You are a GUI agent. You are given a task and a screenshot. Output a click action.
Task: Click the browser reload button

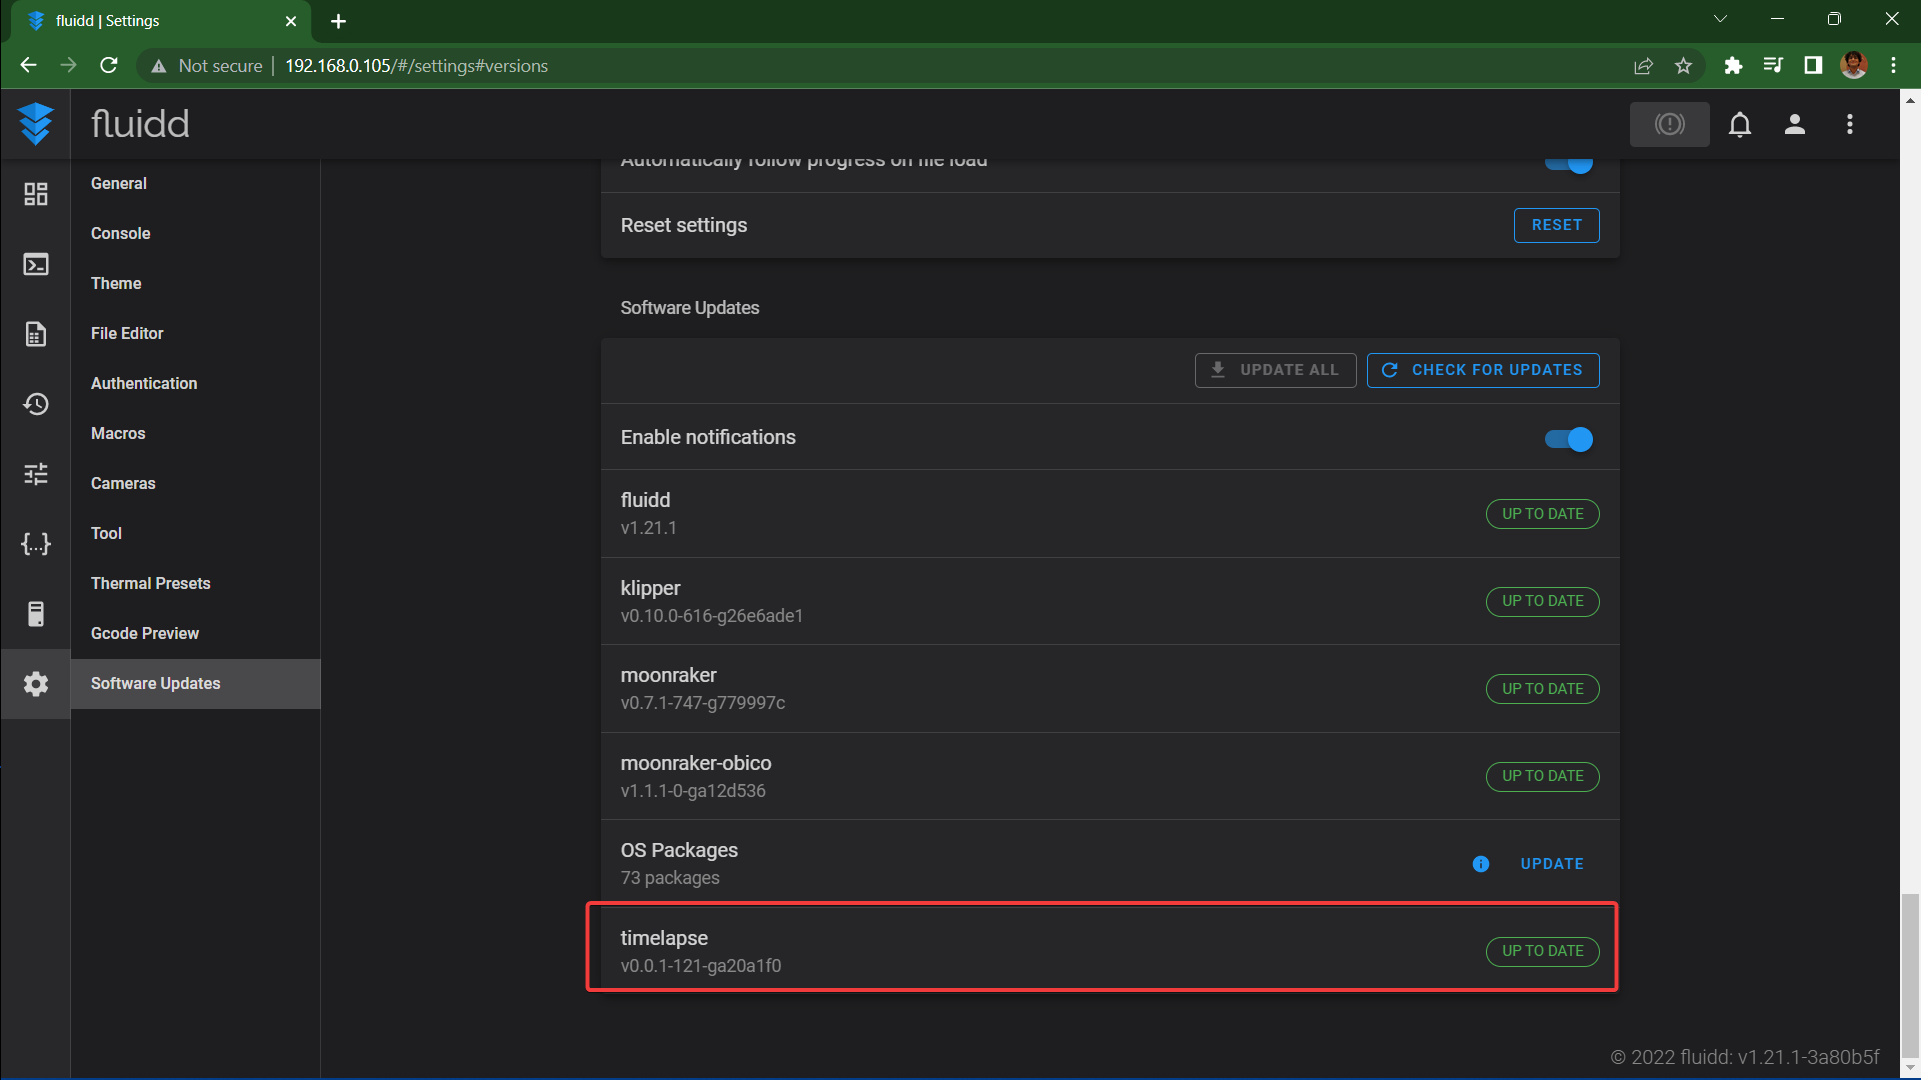109,66
